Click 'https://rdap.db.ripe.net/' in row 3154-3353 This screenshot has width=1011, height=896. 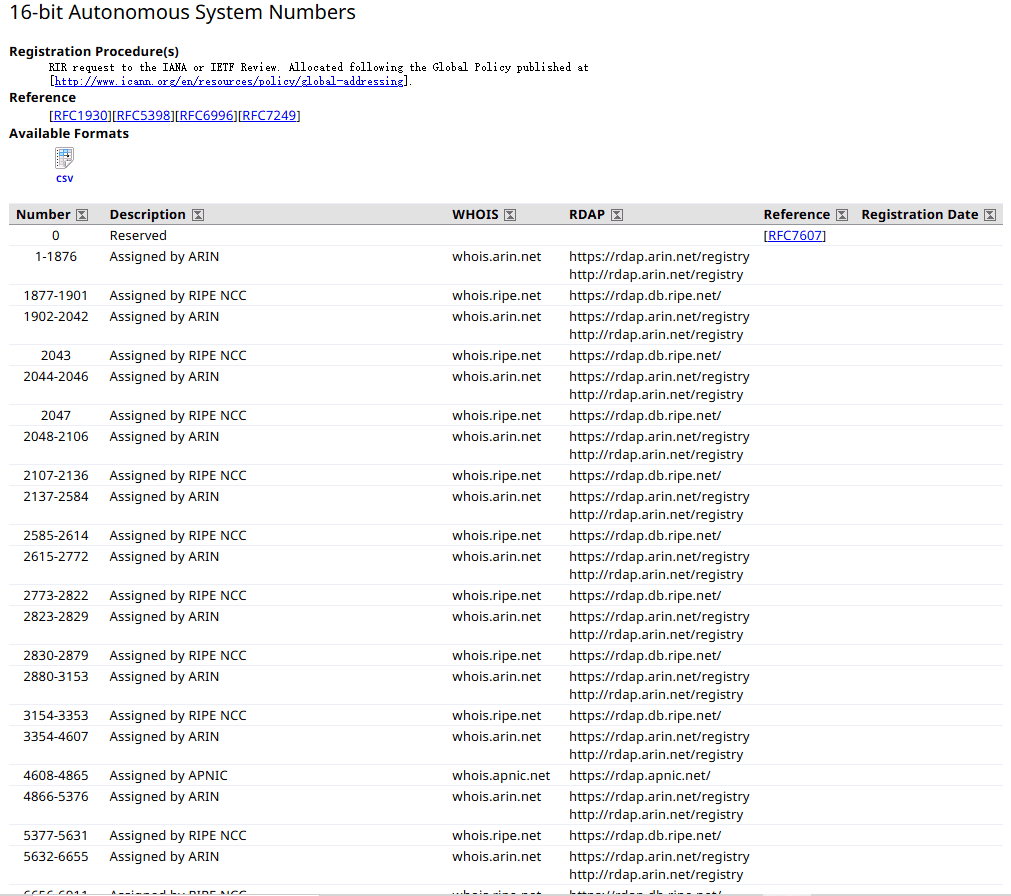pos(645,715)
